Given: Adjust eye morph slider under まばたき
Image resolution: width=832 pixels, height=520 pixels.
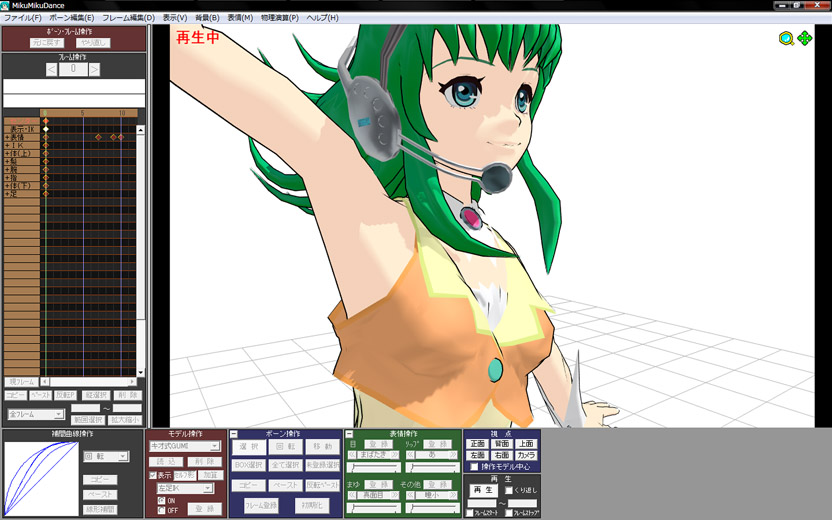Looking at the screenshot, I should tap(374, 468).
